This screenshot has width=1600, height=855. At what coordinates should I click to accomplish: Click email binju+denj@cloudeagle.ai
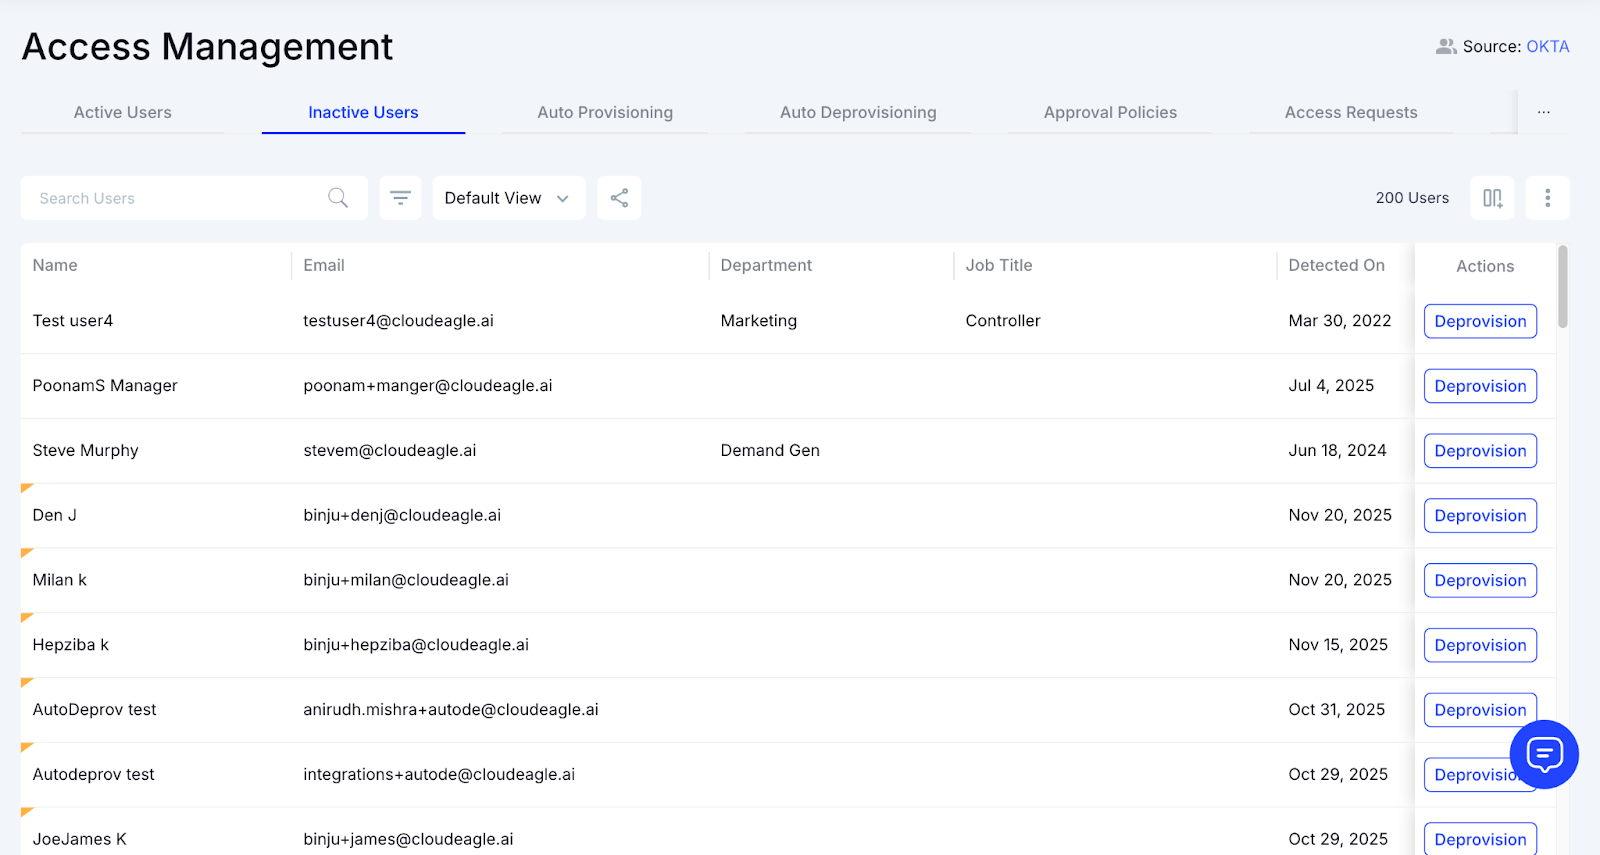[x=402, y=515]
